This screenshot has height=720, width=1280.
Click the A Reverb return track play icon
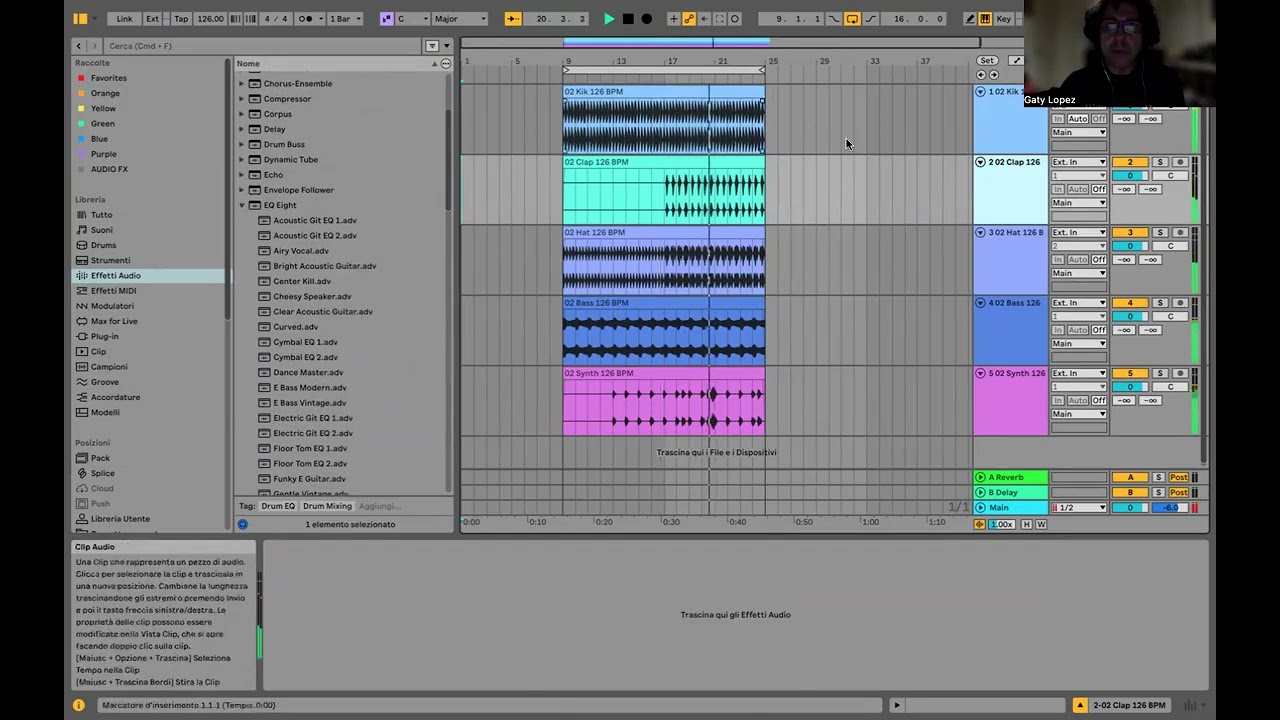click(x=980, y=477)
